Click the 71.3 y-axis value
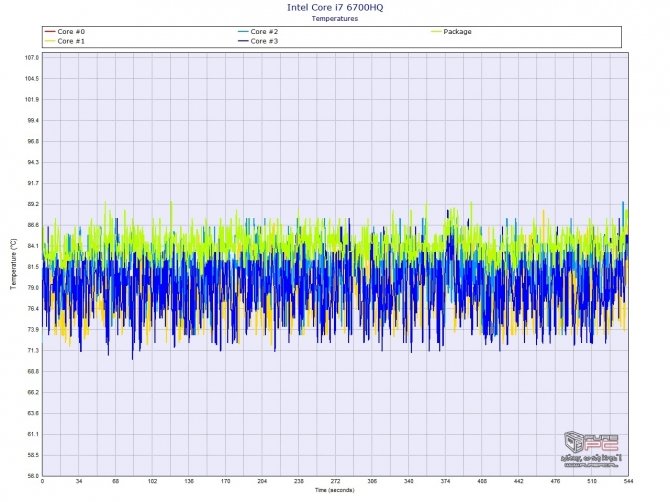This screenshot has height=502, width=670. 32,351
